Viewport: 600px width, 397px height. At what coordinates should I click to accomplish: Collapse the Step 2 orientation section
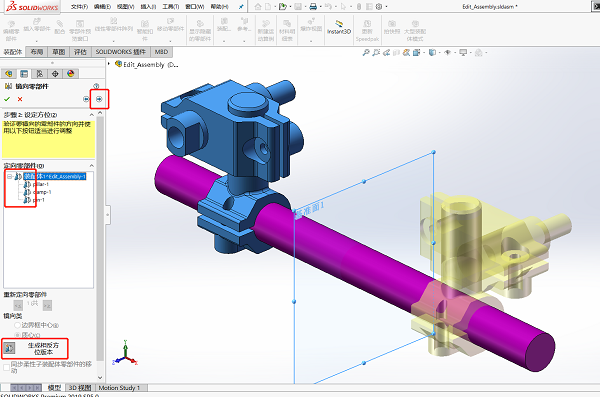[91, 115]
